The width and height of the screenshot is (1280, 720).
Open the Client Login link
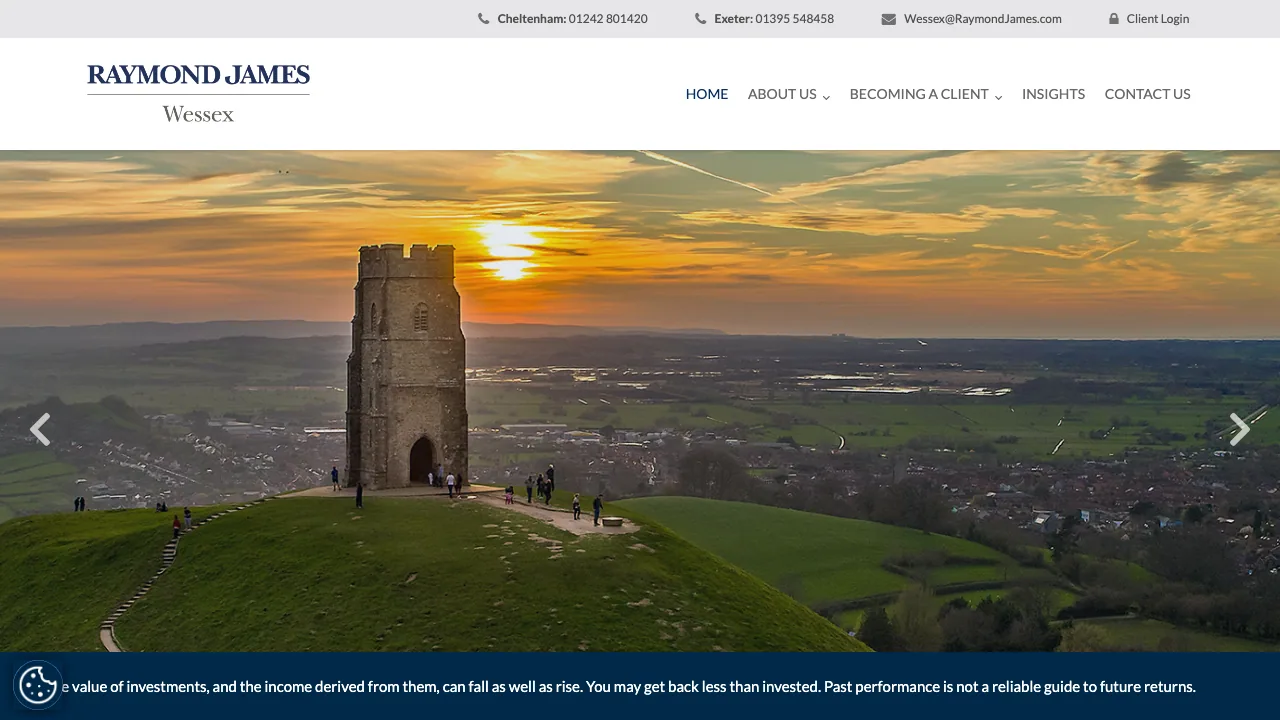click(x=1158, y=18)
